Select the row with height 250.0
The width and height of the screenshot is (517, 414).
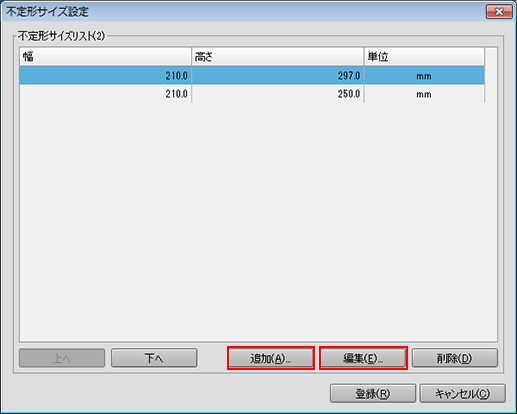point(252,94)
